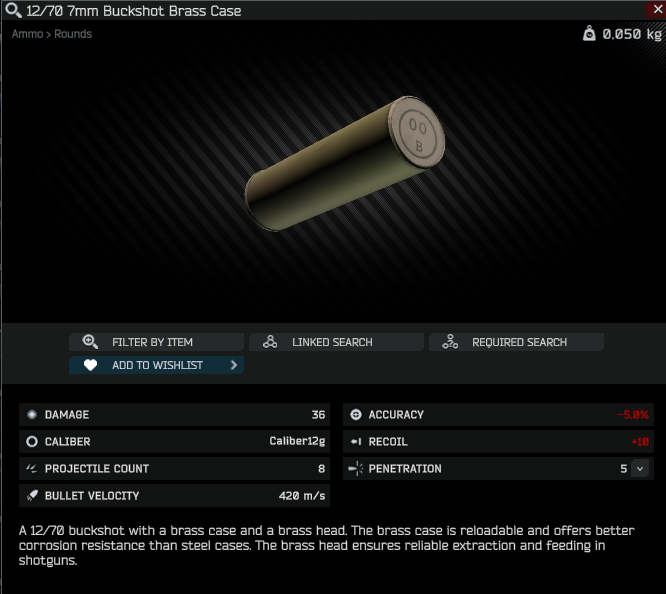
Task: Run a Required Search for this item
Action: (516, 342)
